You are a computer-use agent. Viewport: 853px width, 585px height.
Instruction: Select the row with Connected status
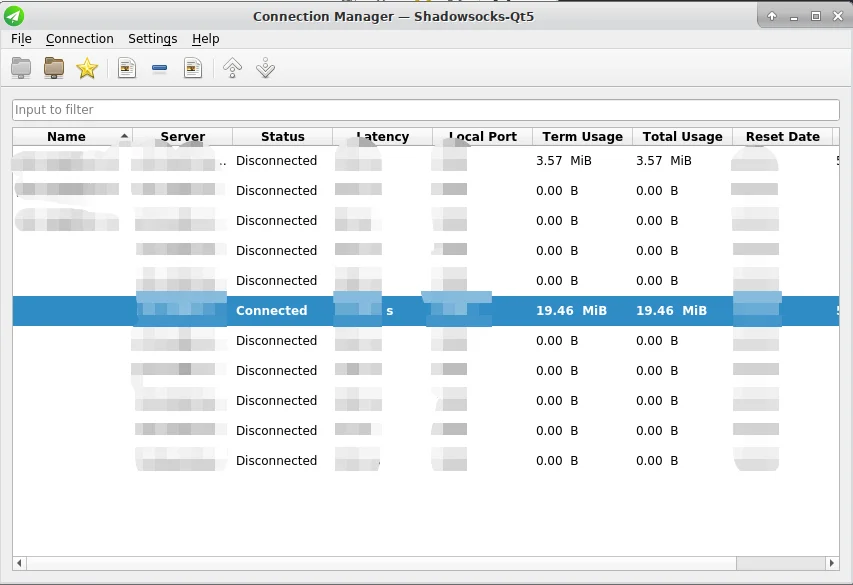[x=425, y=311]
